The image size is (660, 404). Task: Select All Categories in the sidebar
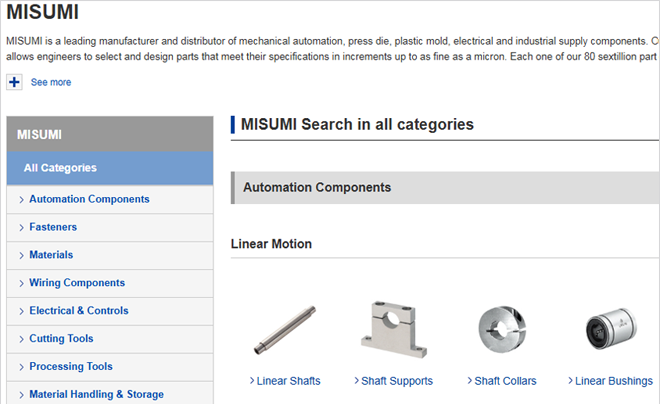[x=61, y=168]
